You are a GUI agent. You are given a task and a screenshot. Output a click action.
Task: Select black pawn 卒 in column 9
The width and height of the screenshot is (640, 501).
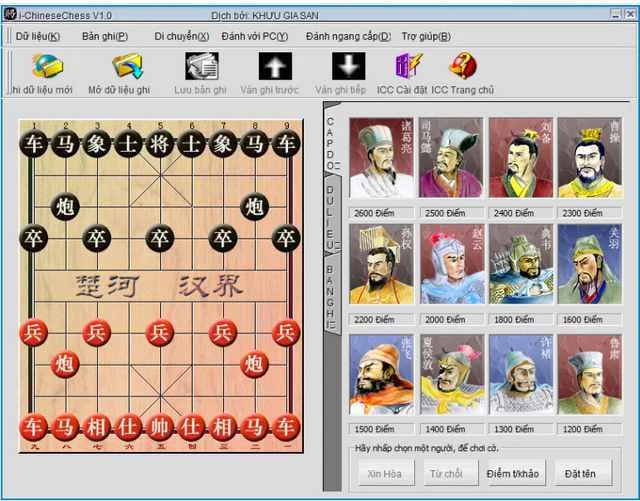[x=286, y=238]
